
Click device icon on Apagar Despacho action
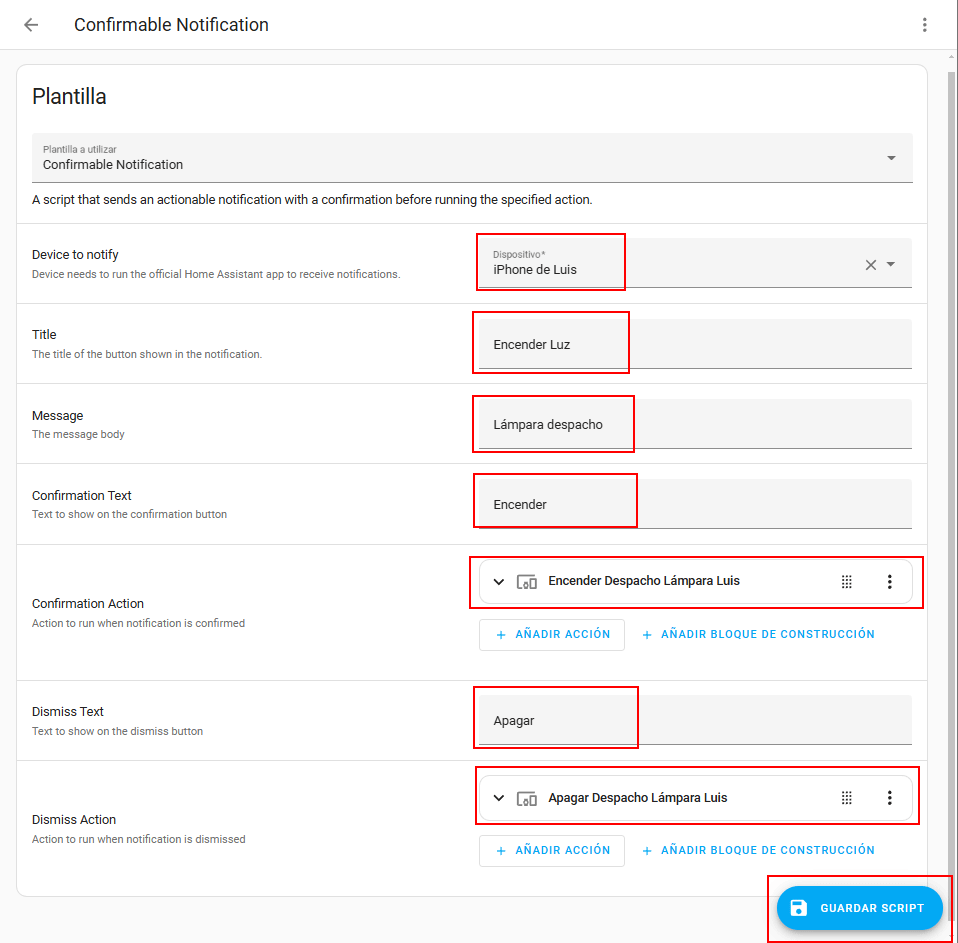[527, 798]
